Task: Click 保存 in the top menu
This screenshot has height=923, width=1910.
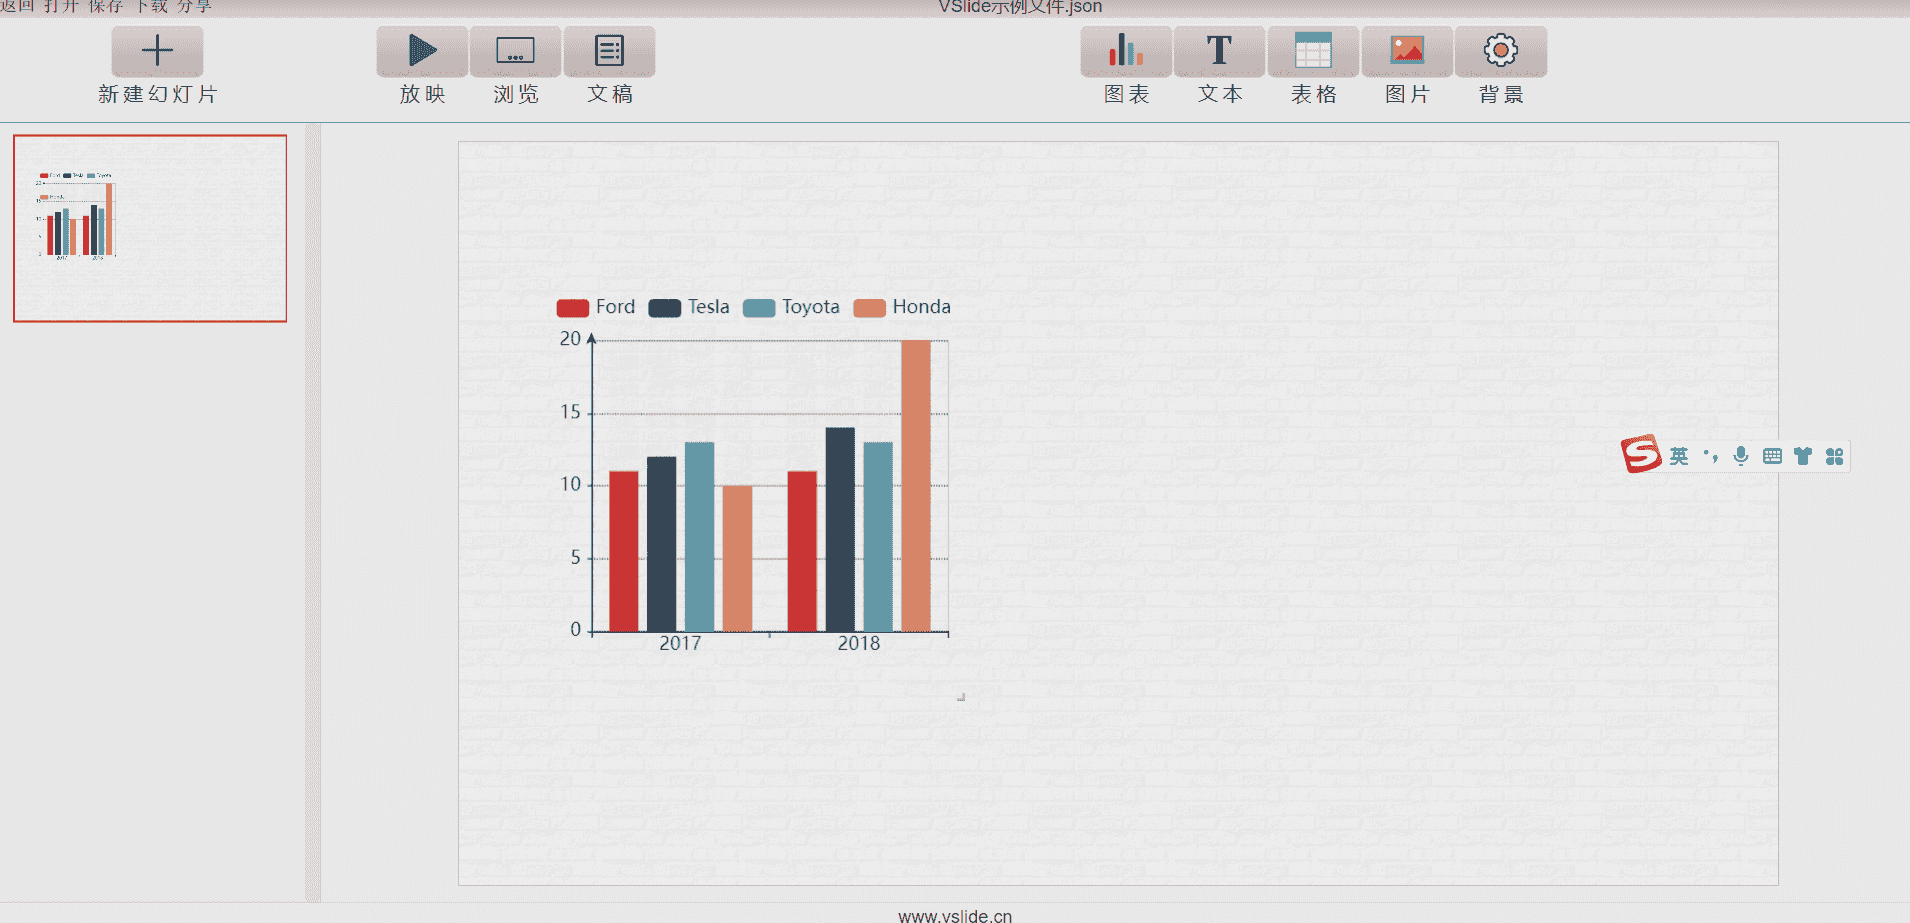Action: point(105,6)
